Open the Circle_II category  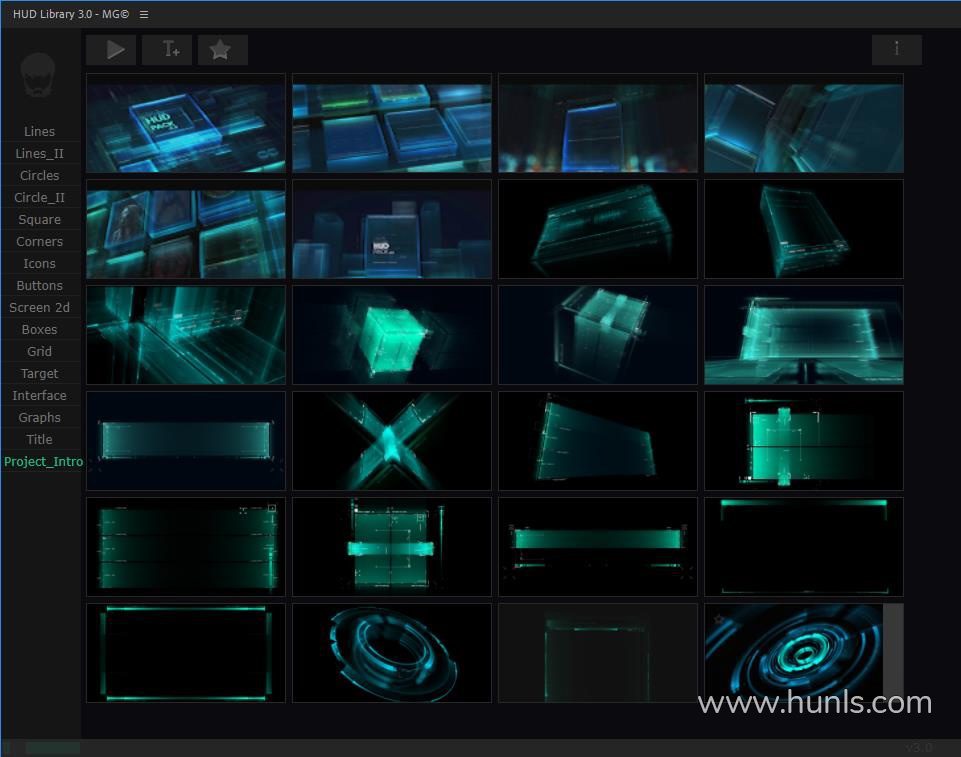click(39, 197)
